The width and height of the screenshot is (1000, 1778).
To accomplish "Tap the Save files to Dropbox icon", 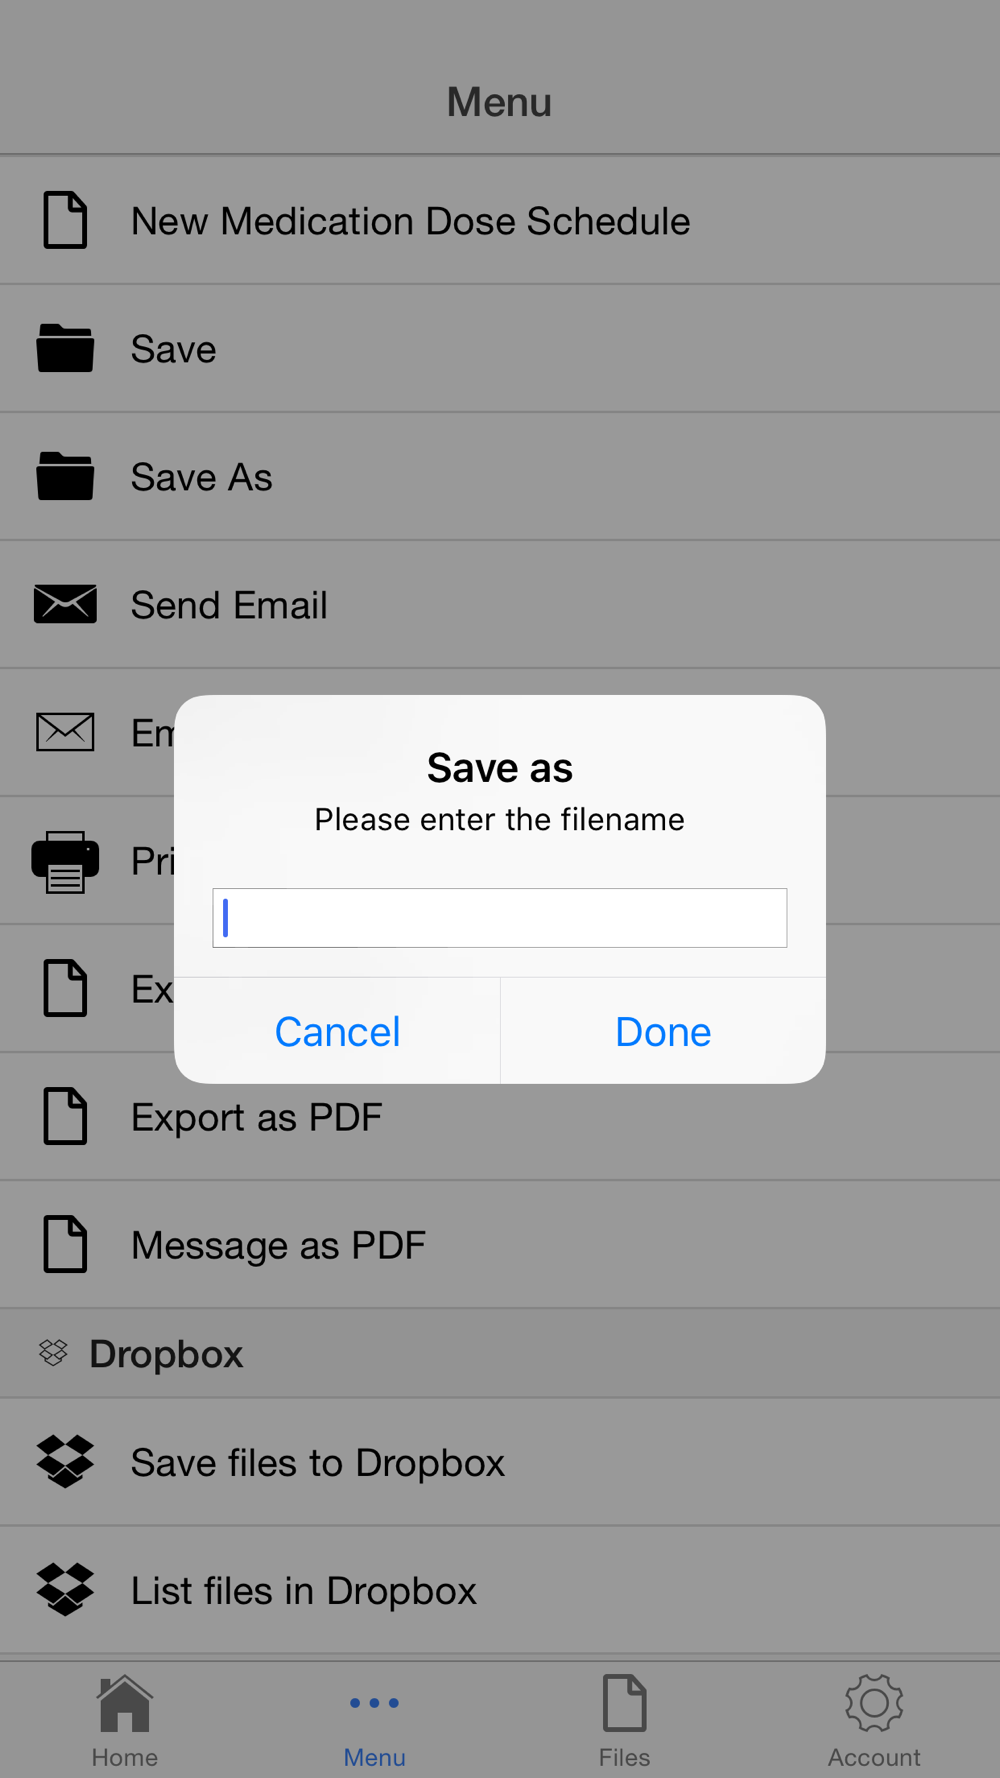I will [65, 1462].
